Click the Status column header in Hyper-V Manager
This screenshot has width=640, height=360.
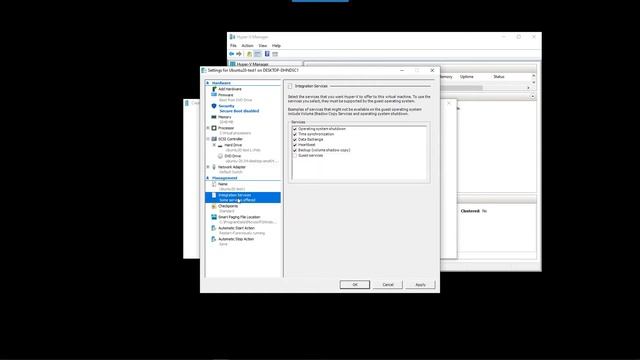(x=499, y=77)
